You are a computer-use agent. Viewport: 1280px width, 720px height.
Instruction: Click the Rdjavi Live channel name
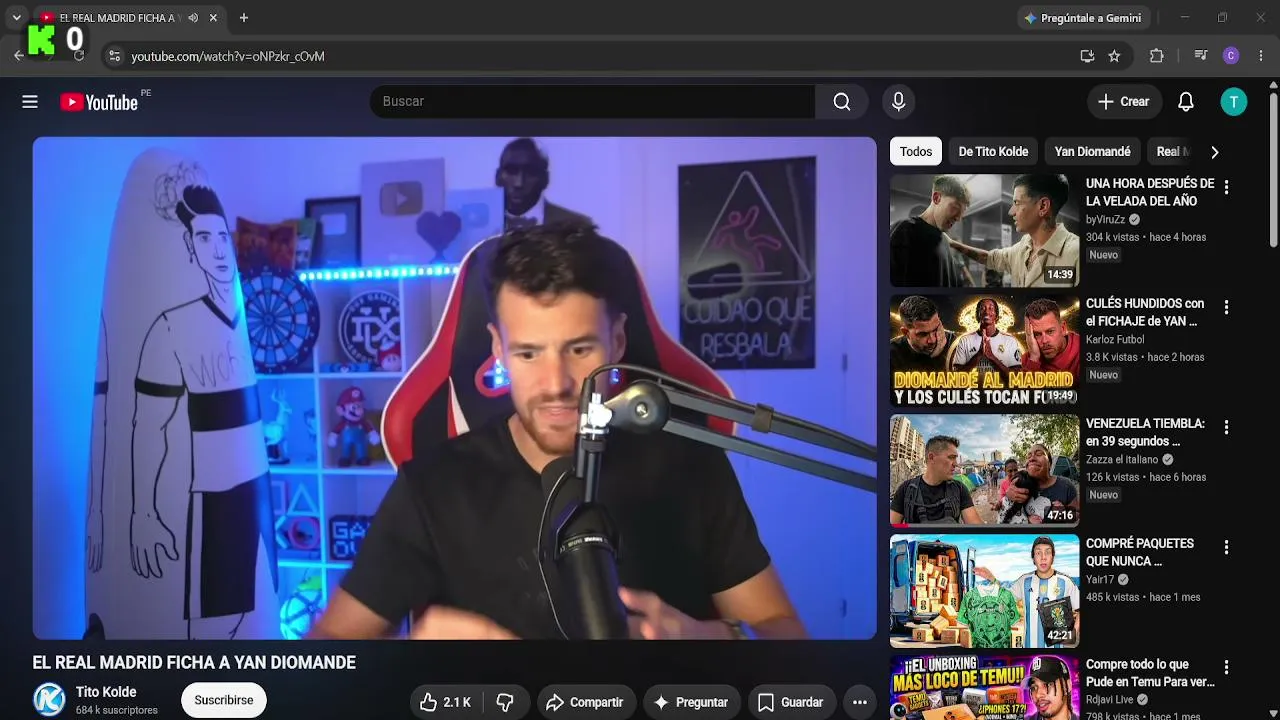click(x=1110, y=700)
